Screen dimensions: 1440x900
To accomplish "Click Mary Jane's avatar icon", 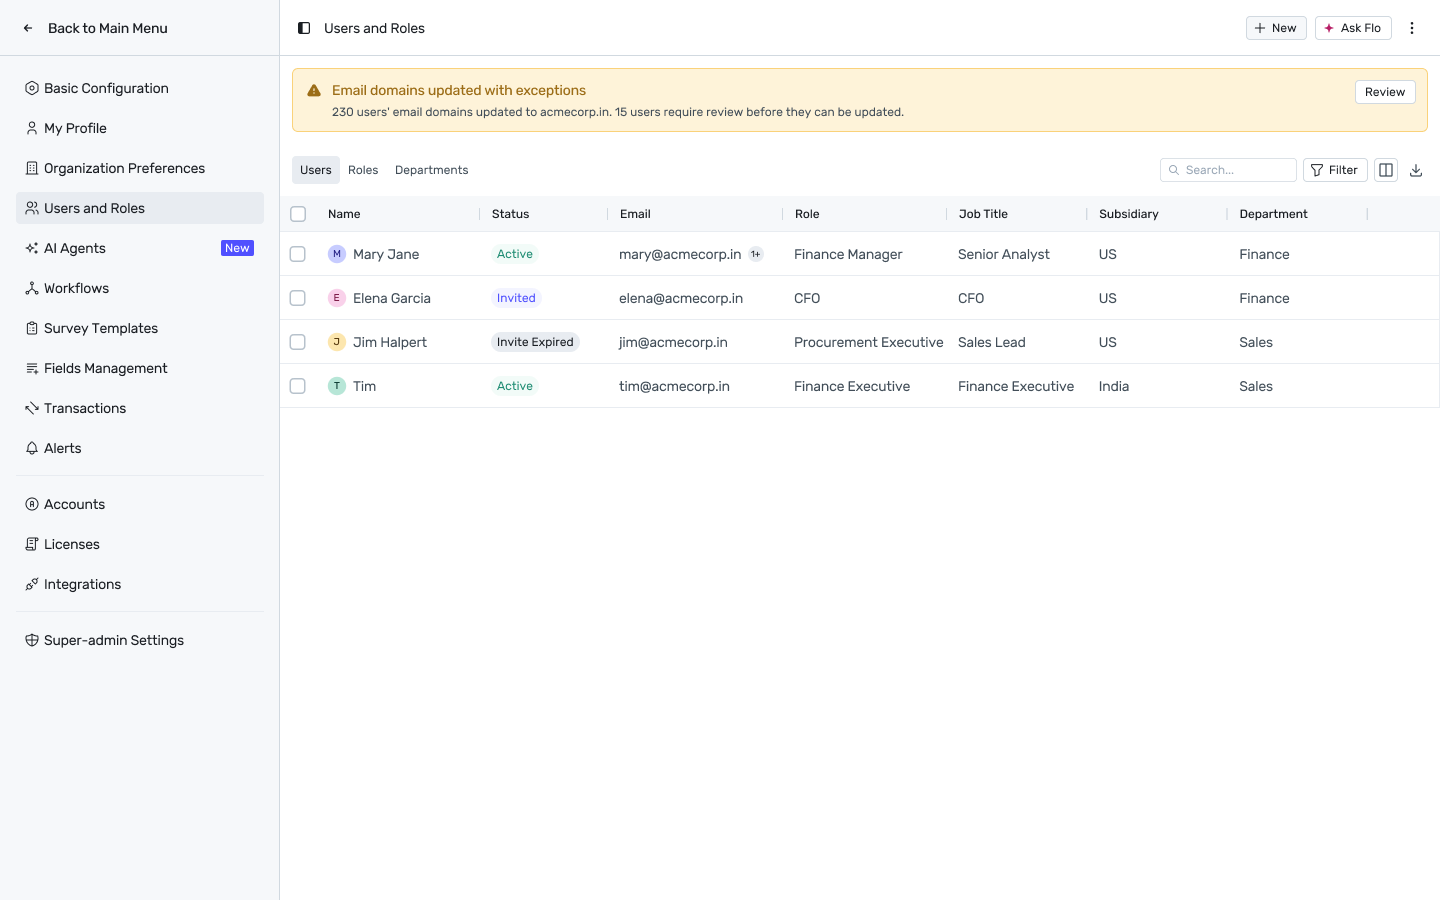I will pyautogui.click(x=337, y=254).
